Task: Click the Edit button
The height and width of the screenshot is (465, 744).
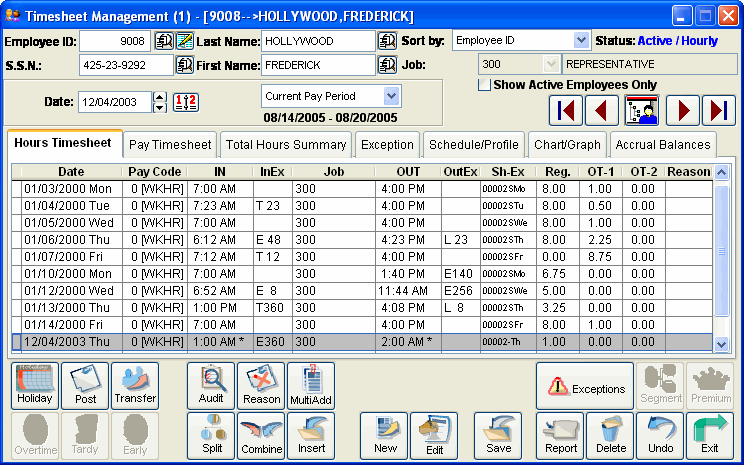Action: coord(434,436)
